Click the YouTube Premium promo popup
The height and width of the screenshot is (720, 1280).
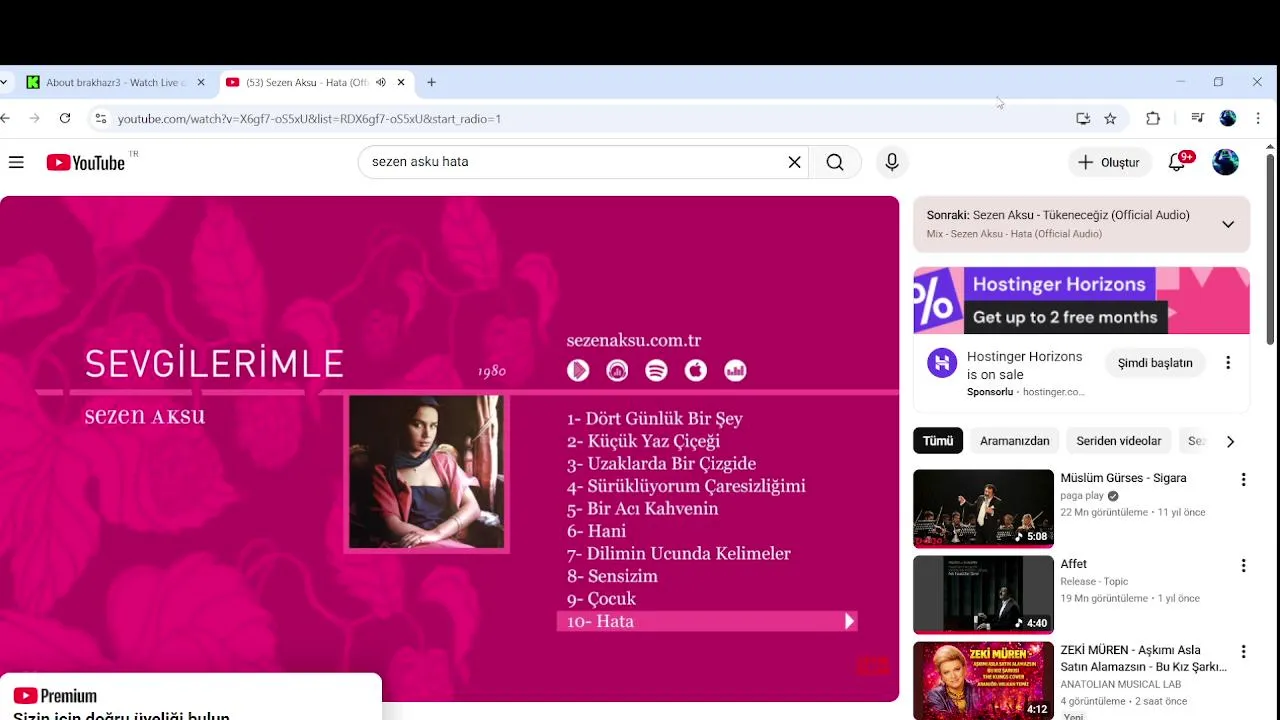pos(190,697)
